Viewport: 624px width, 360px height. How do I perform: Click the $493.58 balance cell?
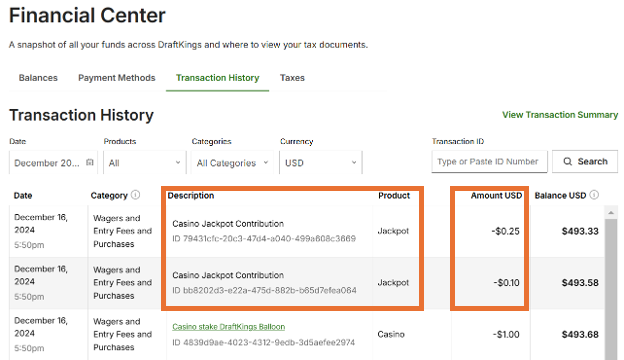pyautogui.click(x=580, y=283)
